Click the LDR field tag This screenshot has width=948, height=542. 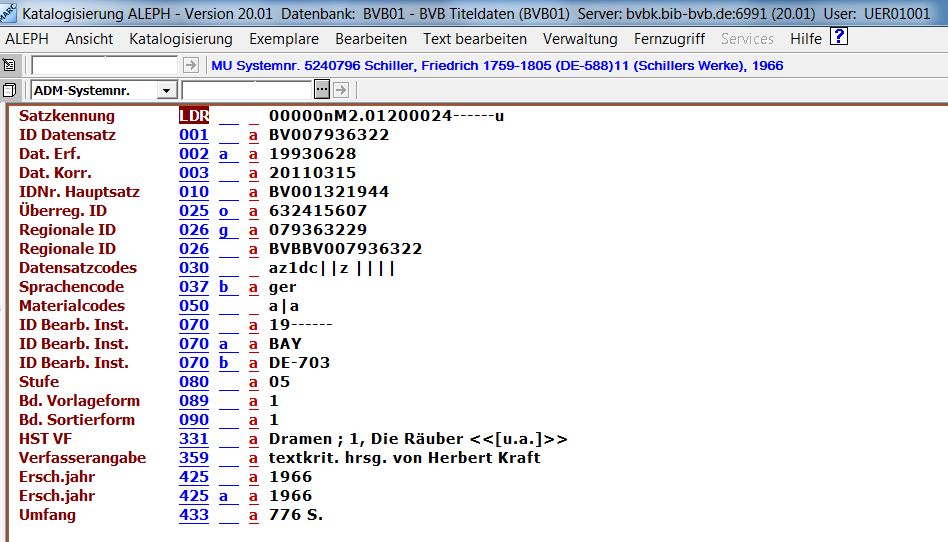tap(193, 116)
